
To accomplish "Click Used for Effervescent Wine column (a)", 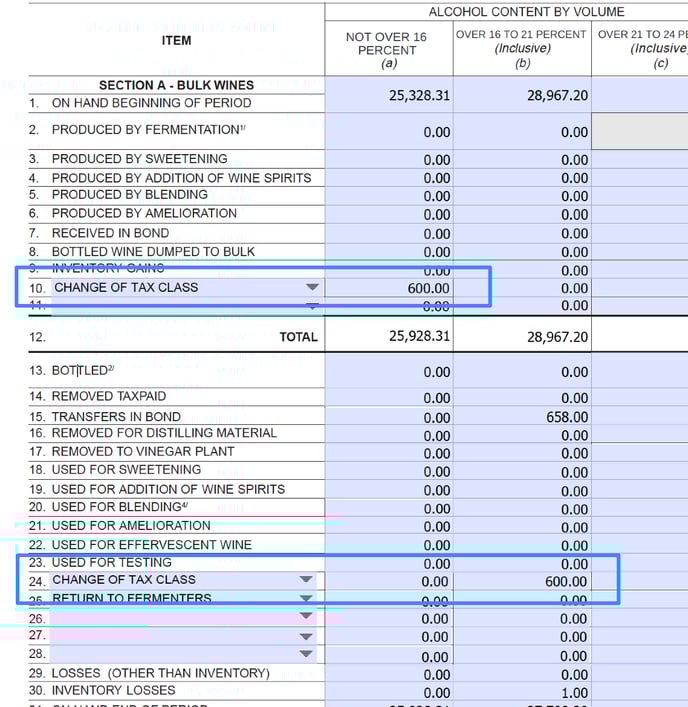I will pyautogui.click(x=389, y=545).
